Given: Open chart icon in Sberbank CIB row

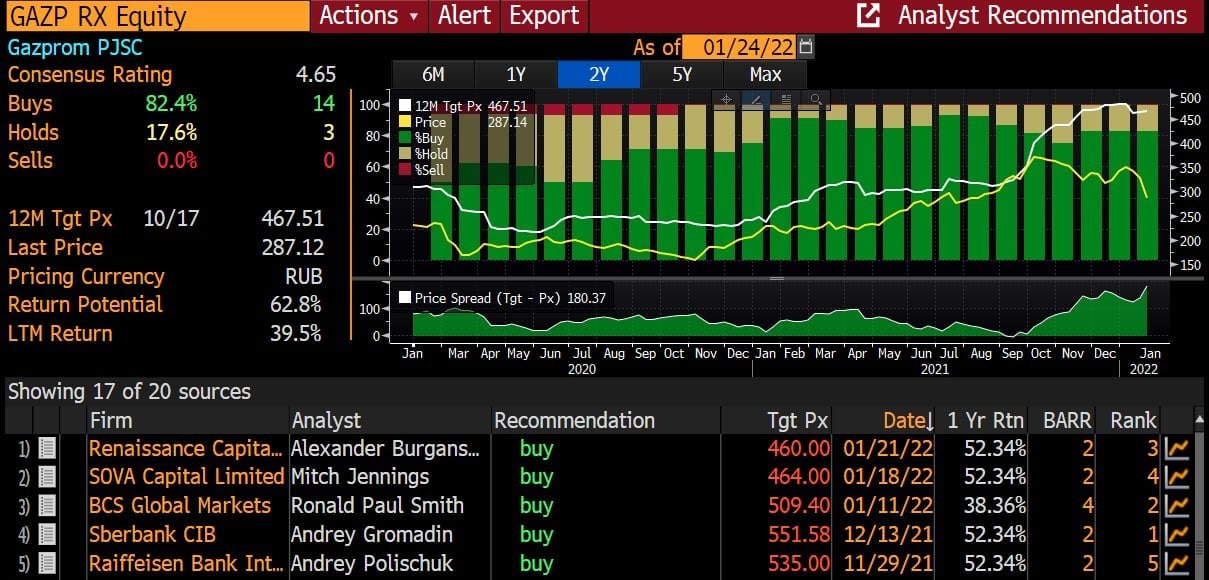Looking at the screenshot, I should [1178, 535].
